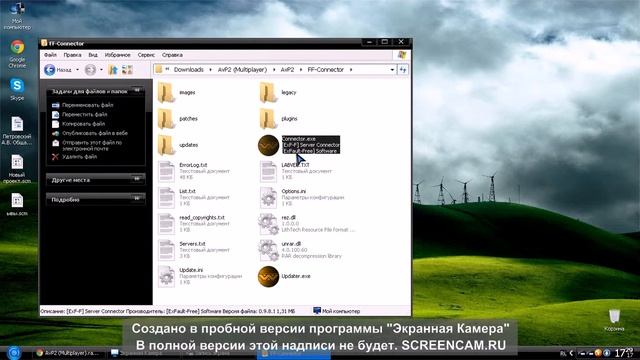The image size is (640, 360).
Task: Collapse the file and folder tasks panel
Action: pyautogui.click(x=137, y=91)
